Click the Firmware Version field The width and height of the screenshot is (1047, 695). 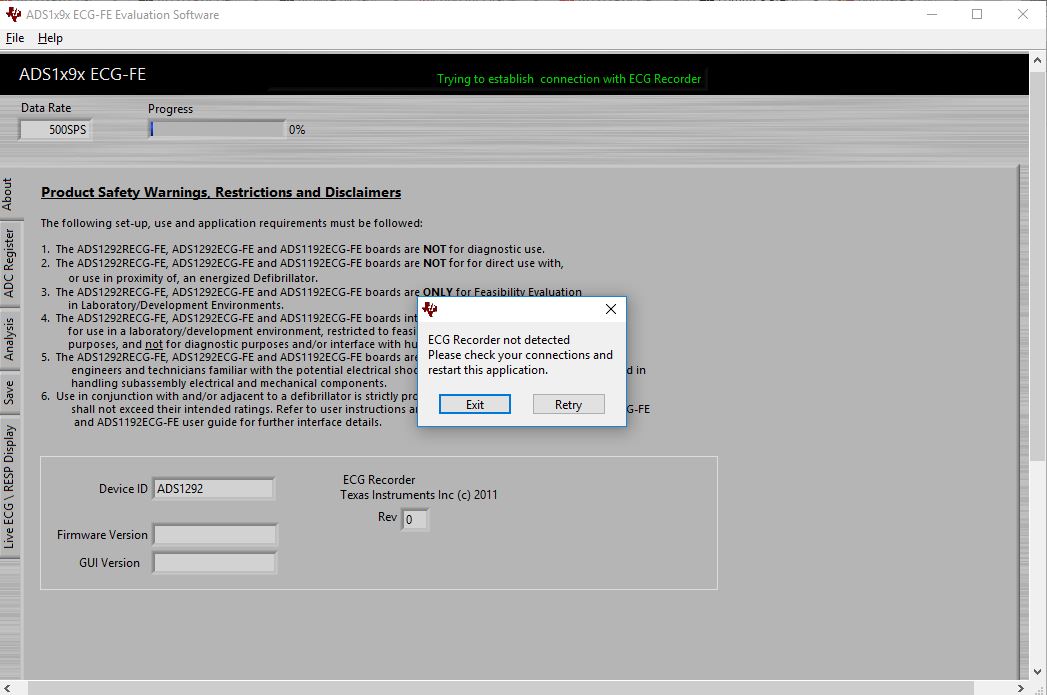click(214, 535)
